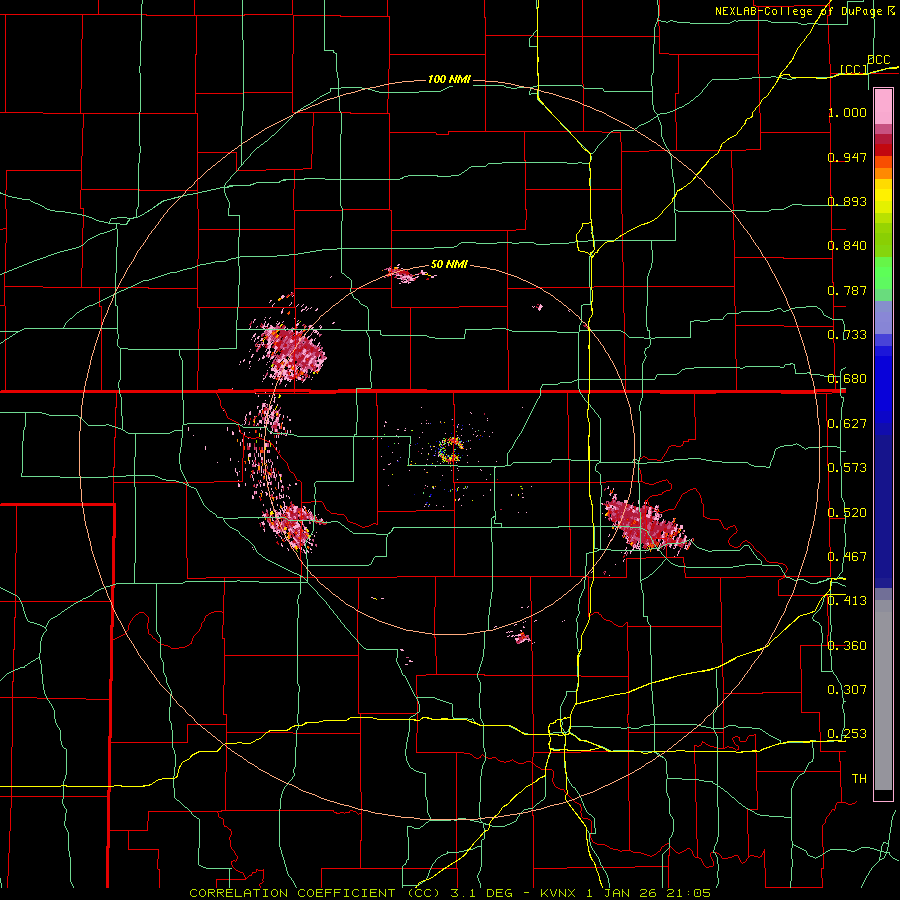Click the 100 NMI range ring label
This screenshot has width=900, height=900.
pos(449,79)
